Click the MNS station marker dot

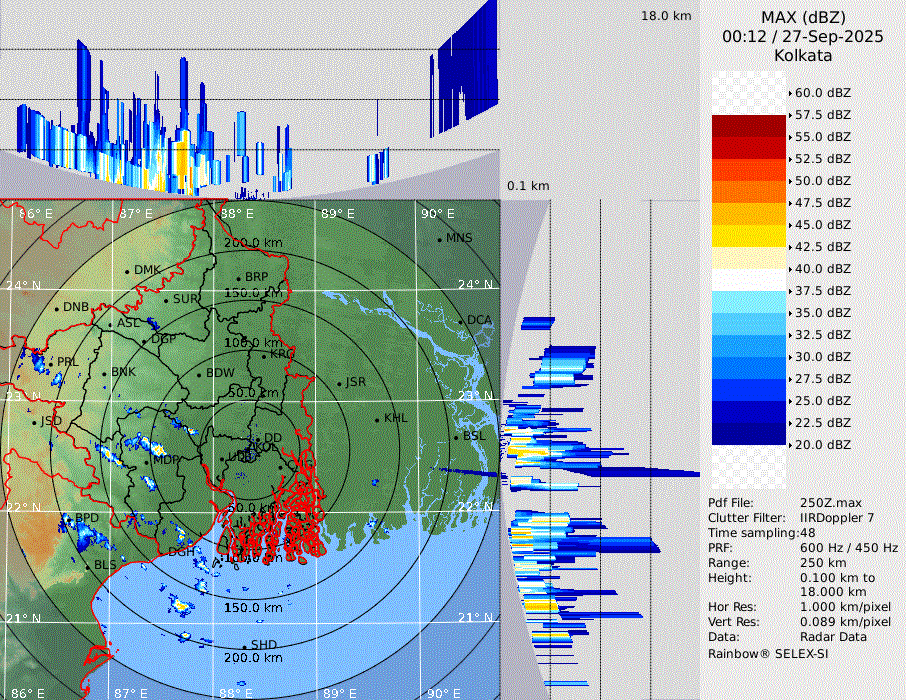439,239
